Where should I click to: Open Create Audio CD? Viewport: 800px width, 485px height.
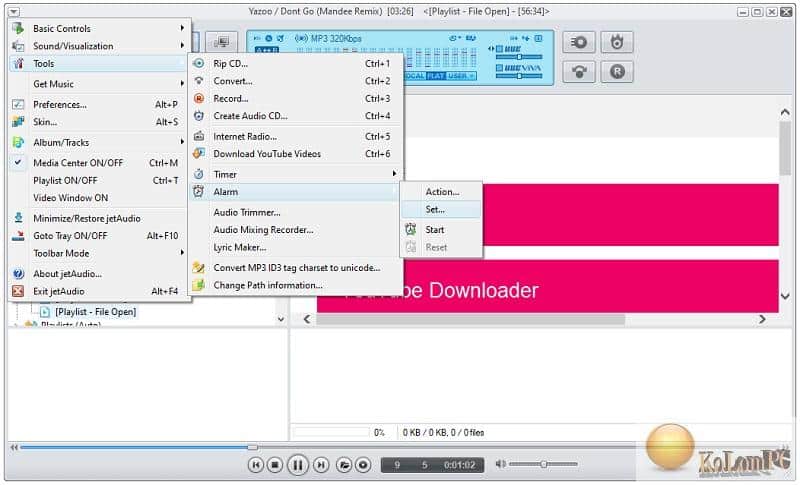pos(295,116)
